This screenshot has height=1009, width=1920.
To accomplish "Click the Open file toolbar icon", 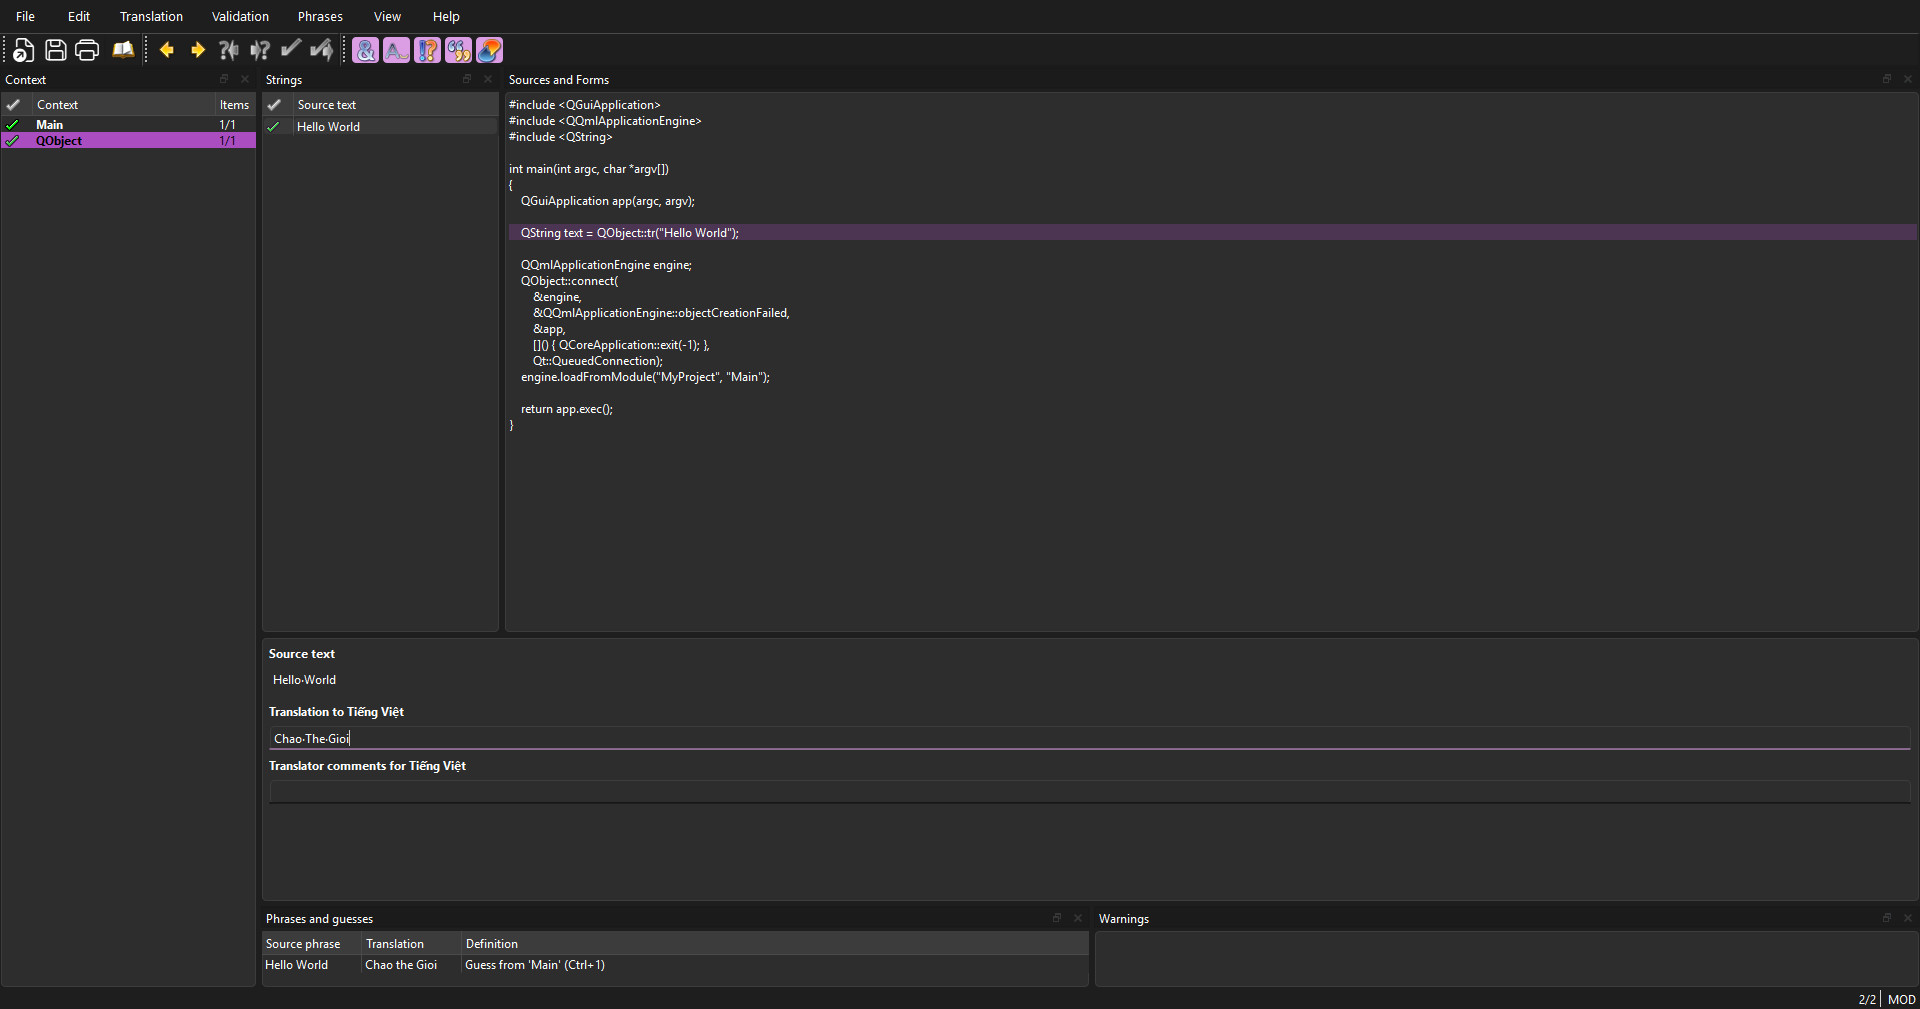I will pos(23,50).
